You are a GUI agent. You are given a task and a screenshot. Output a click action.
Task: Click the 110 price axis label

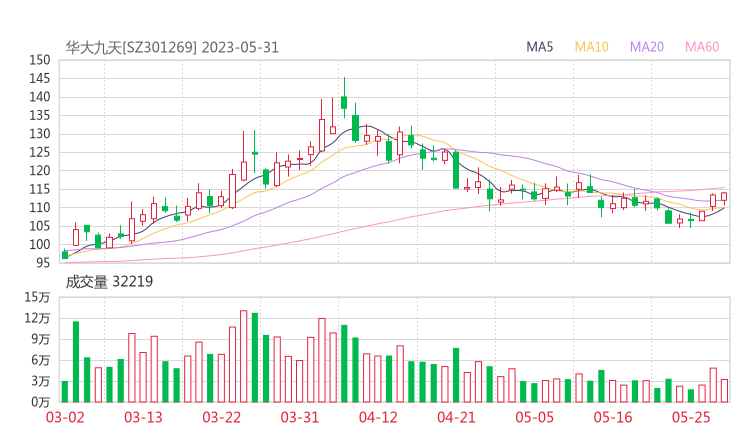click(x=40, y=207)
